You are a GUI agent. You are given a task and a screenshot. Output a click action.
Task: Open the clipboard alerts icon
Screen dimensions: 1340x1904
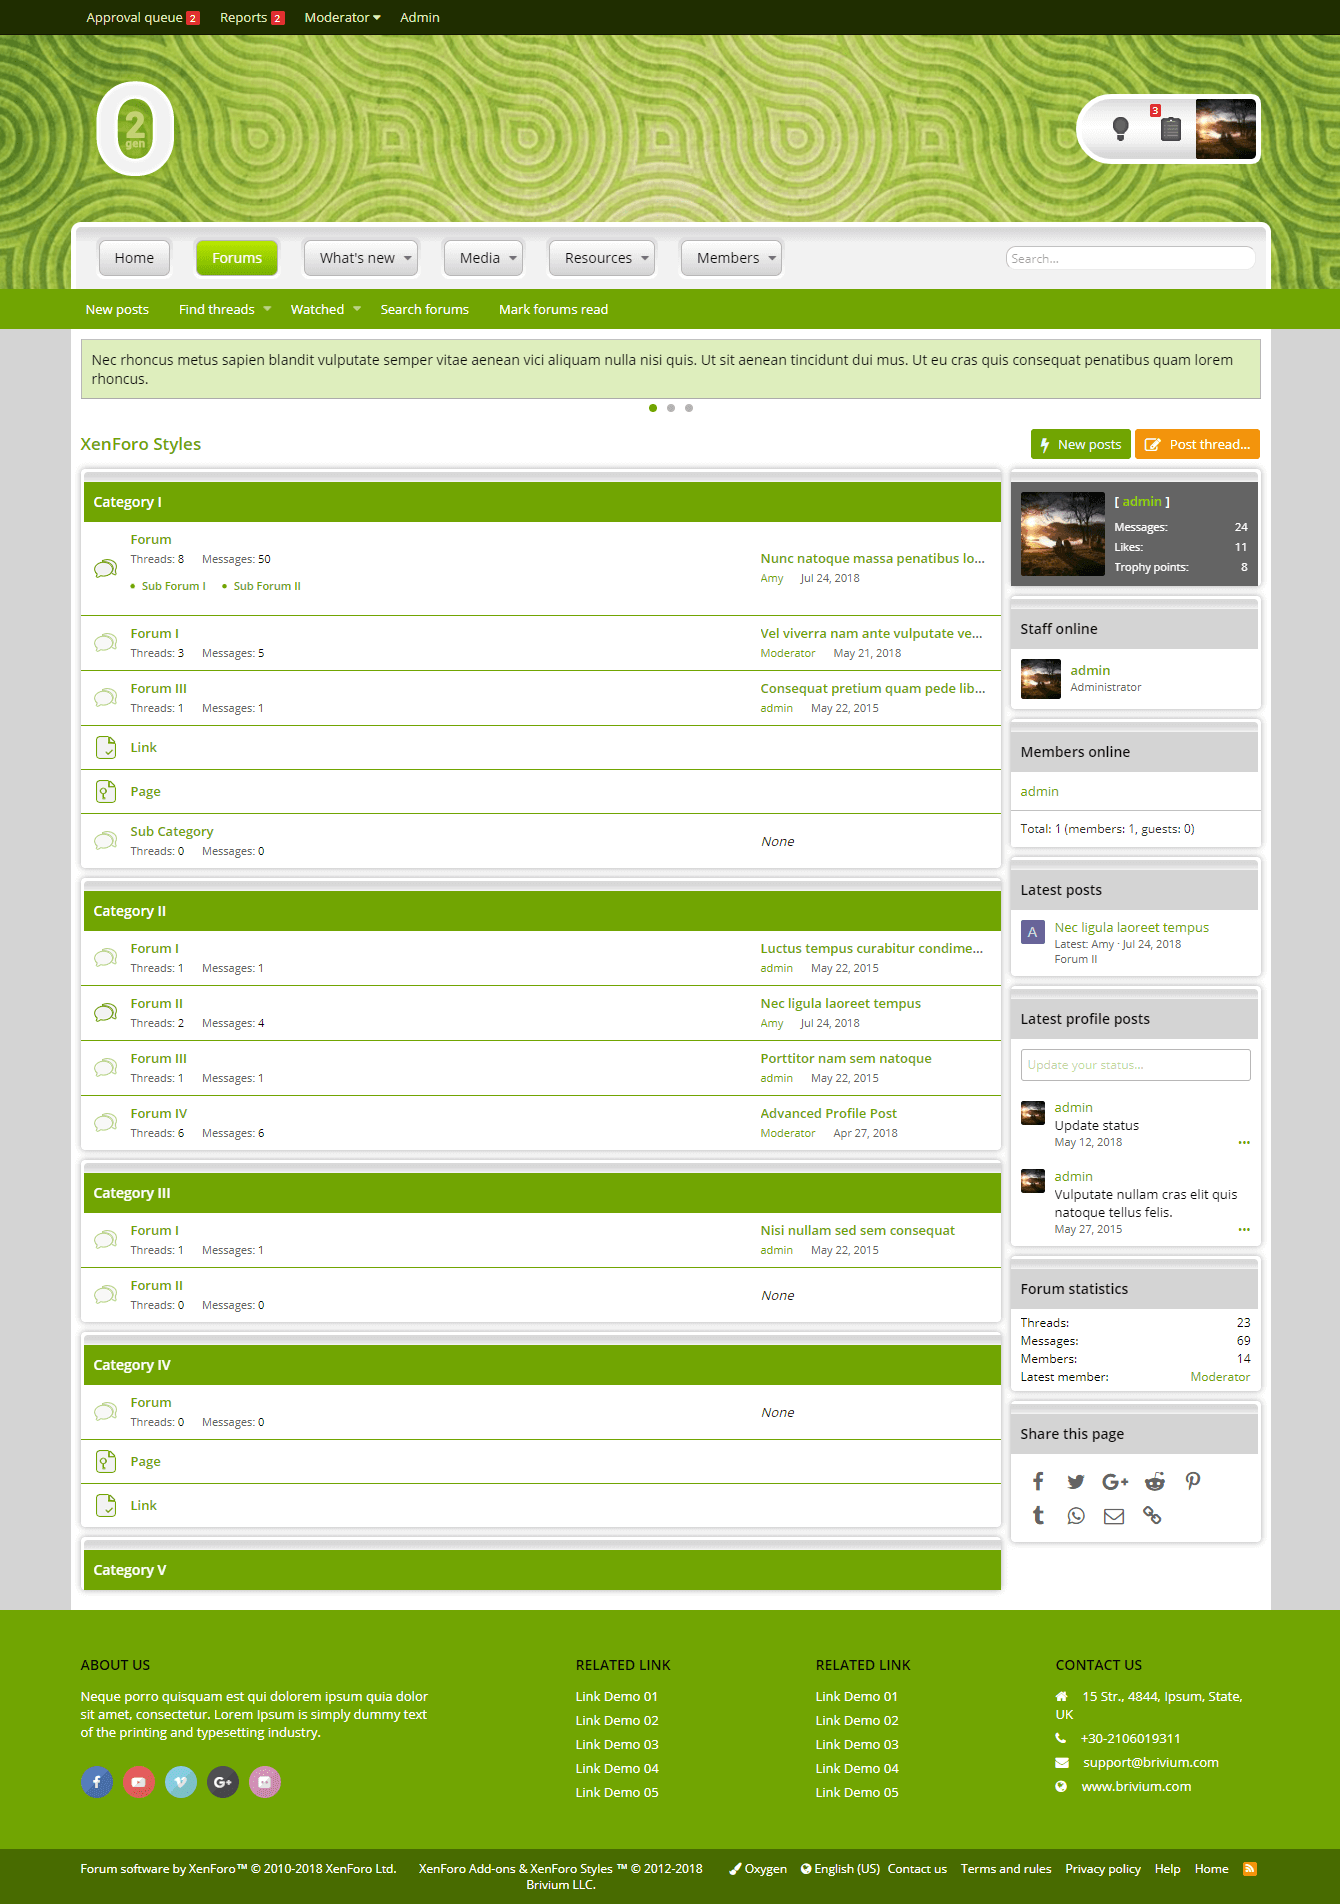tap(1170, 128)
